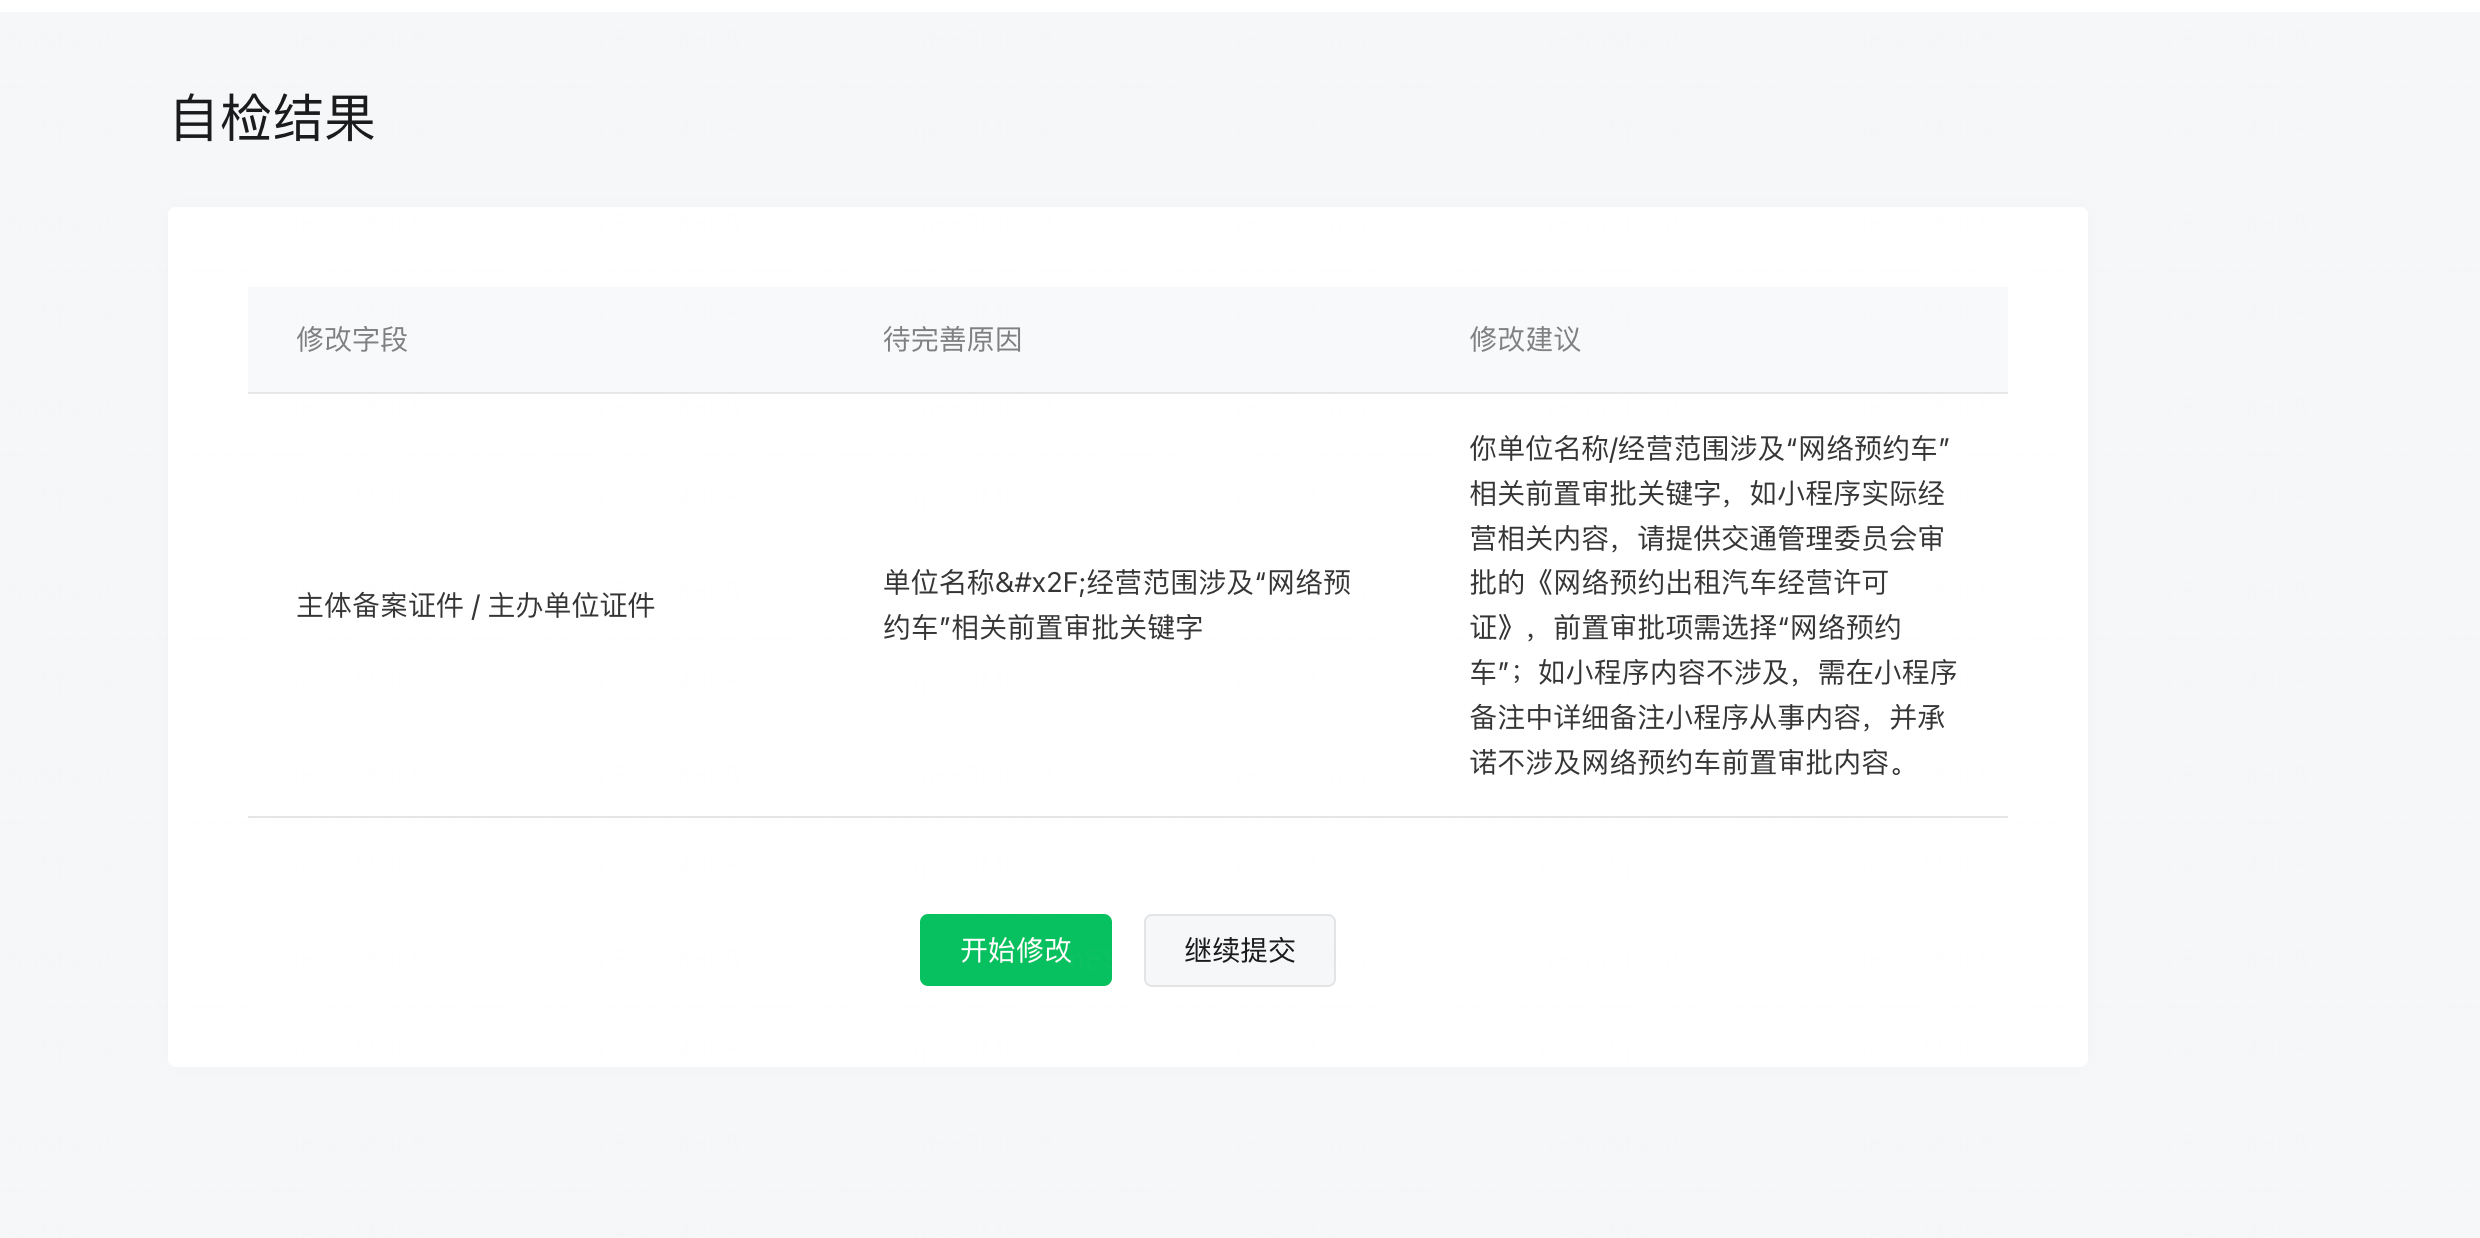
Task: Click the word 主办单位证件 in first column
Action: (571, 605)
